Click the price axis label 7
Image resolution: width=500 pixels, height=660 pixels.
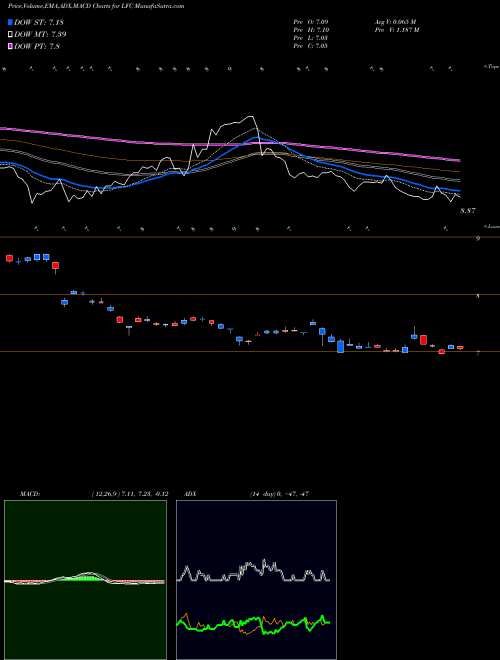pyautogui.click(x=478, y=353)
